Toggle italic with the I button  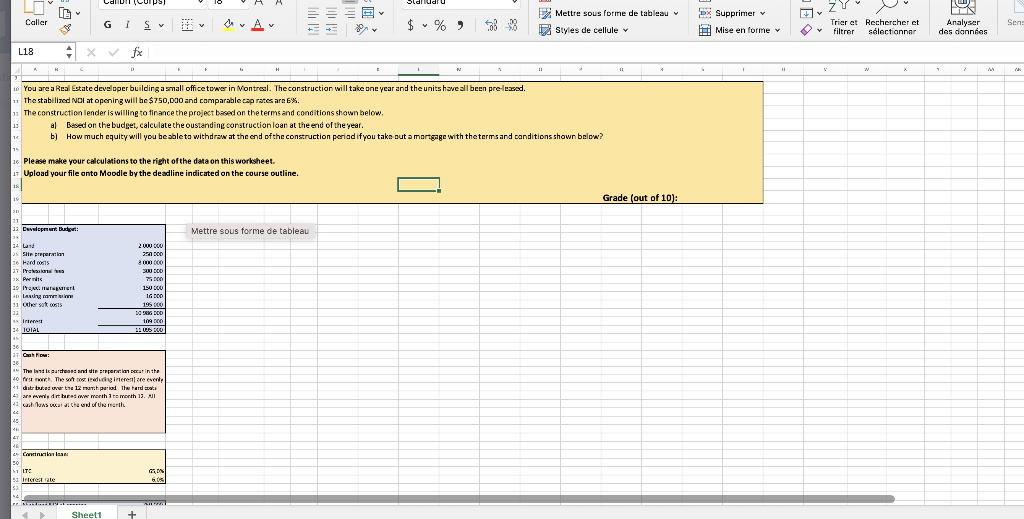(x=127, y=25)
